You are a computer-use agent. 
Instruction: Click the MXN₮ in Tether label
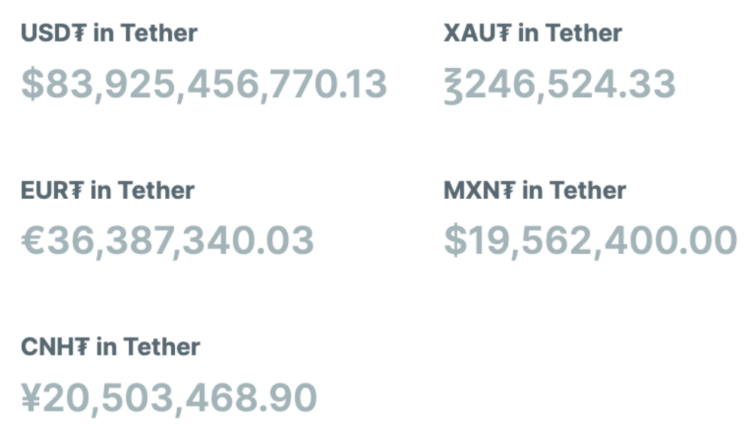click(535, 190)
